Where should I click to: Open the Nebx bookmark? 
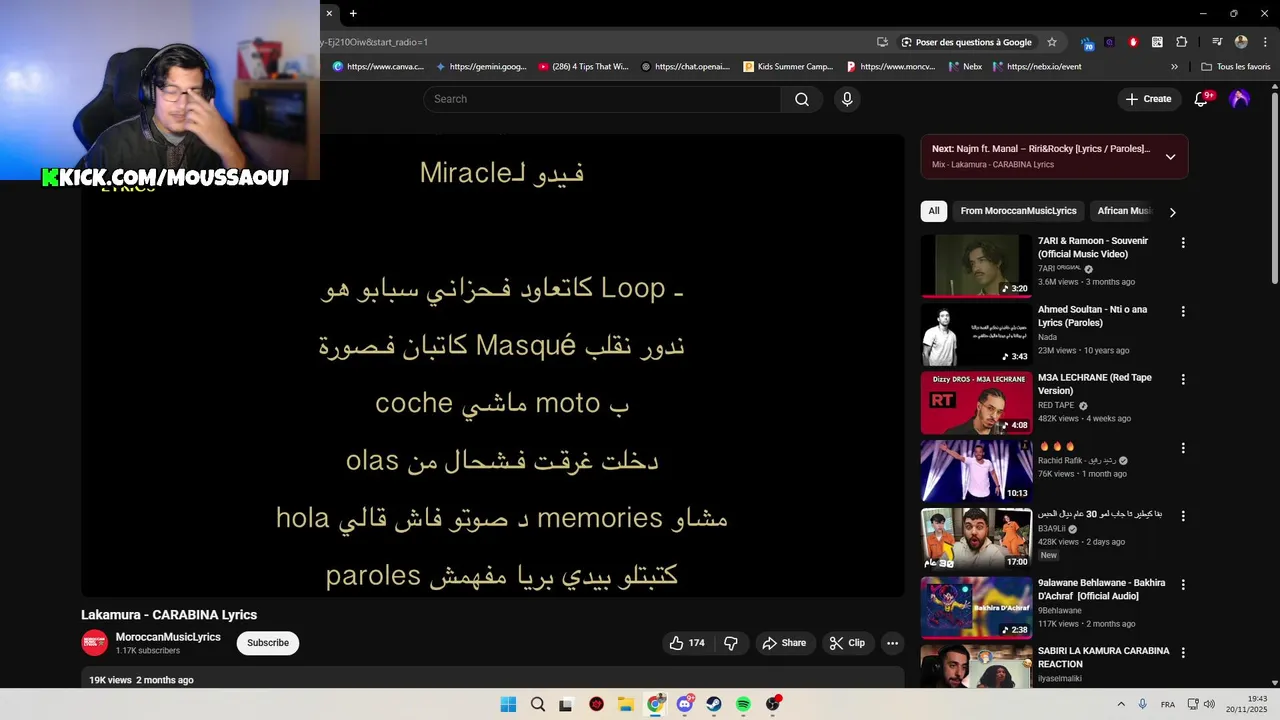point(965,67)
